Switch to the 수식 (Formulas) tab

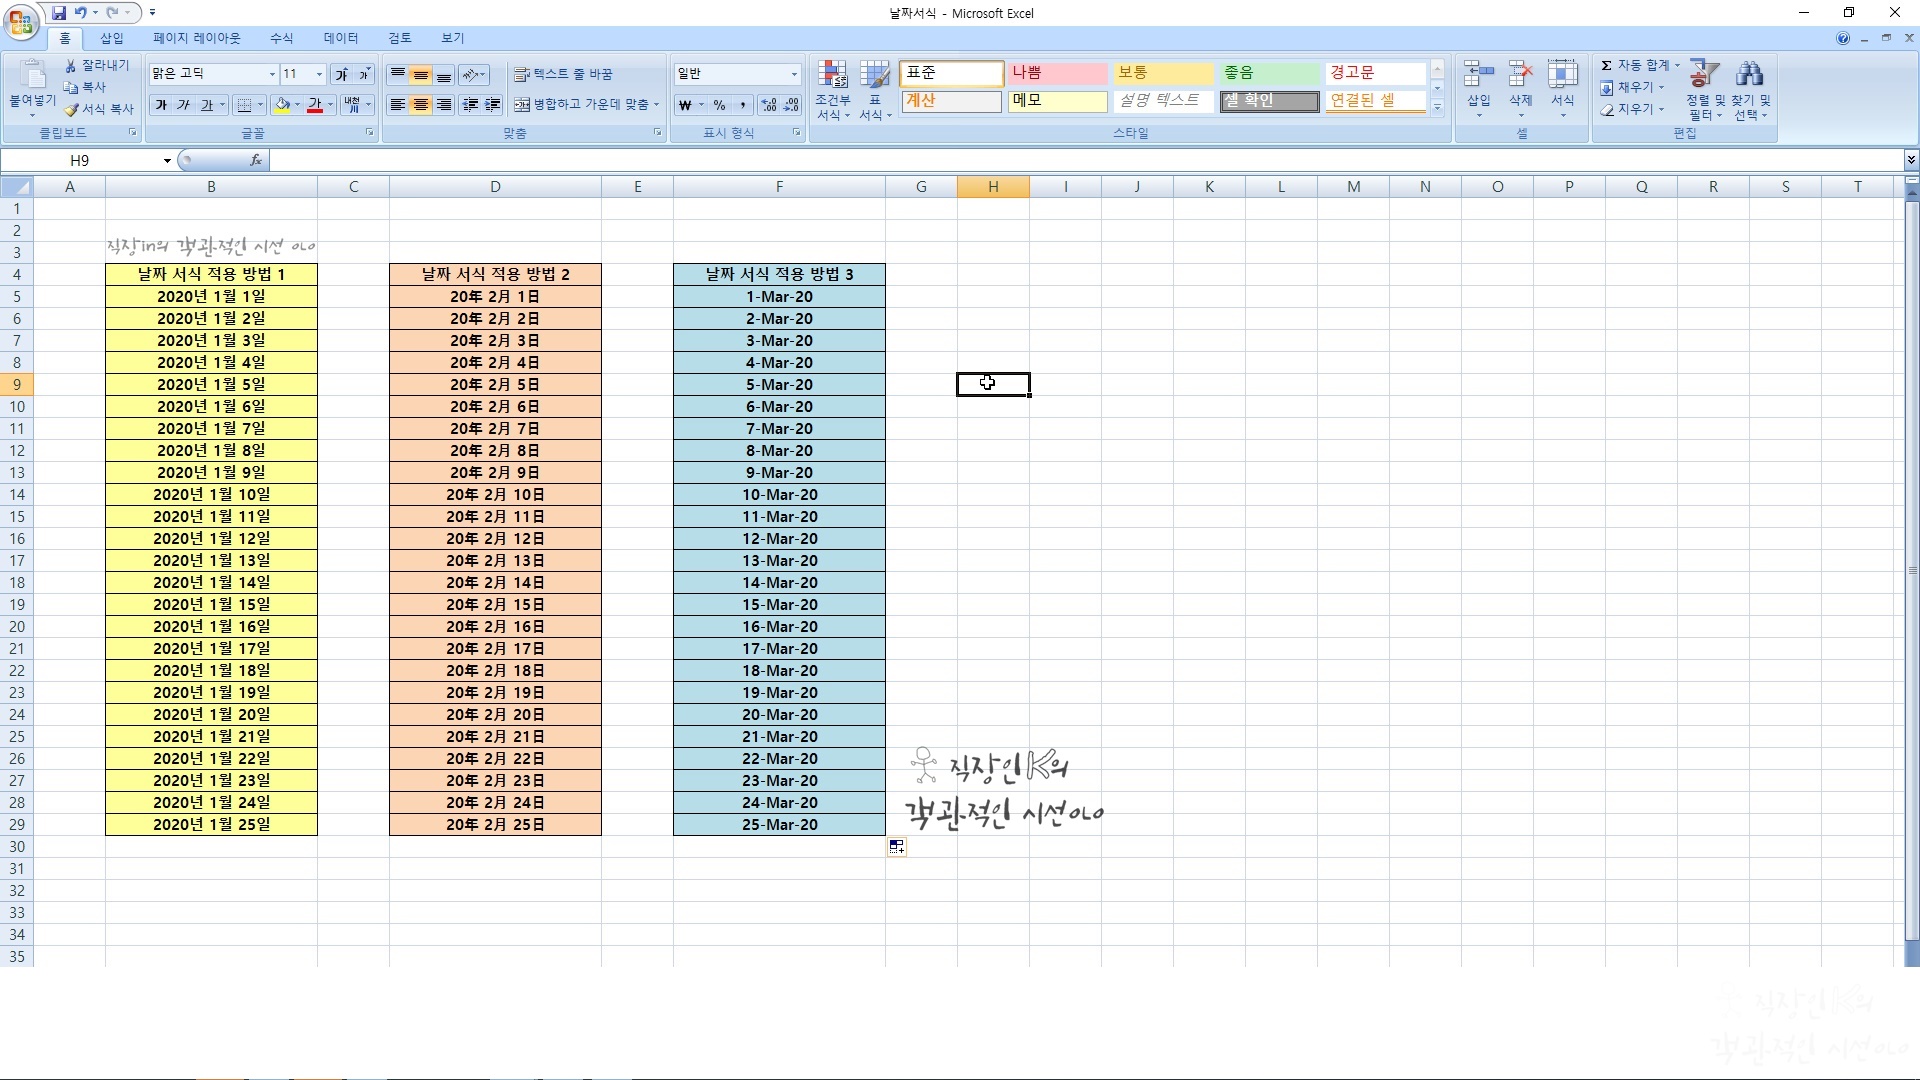[281, 38]
